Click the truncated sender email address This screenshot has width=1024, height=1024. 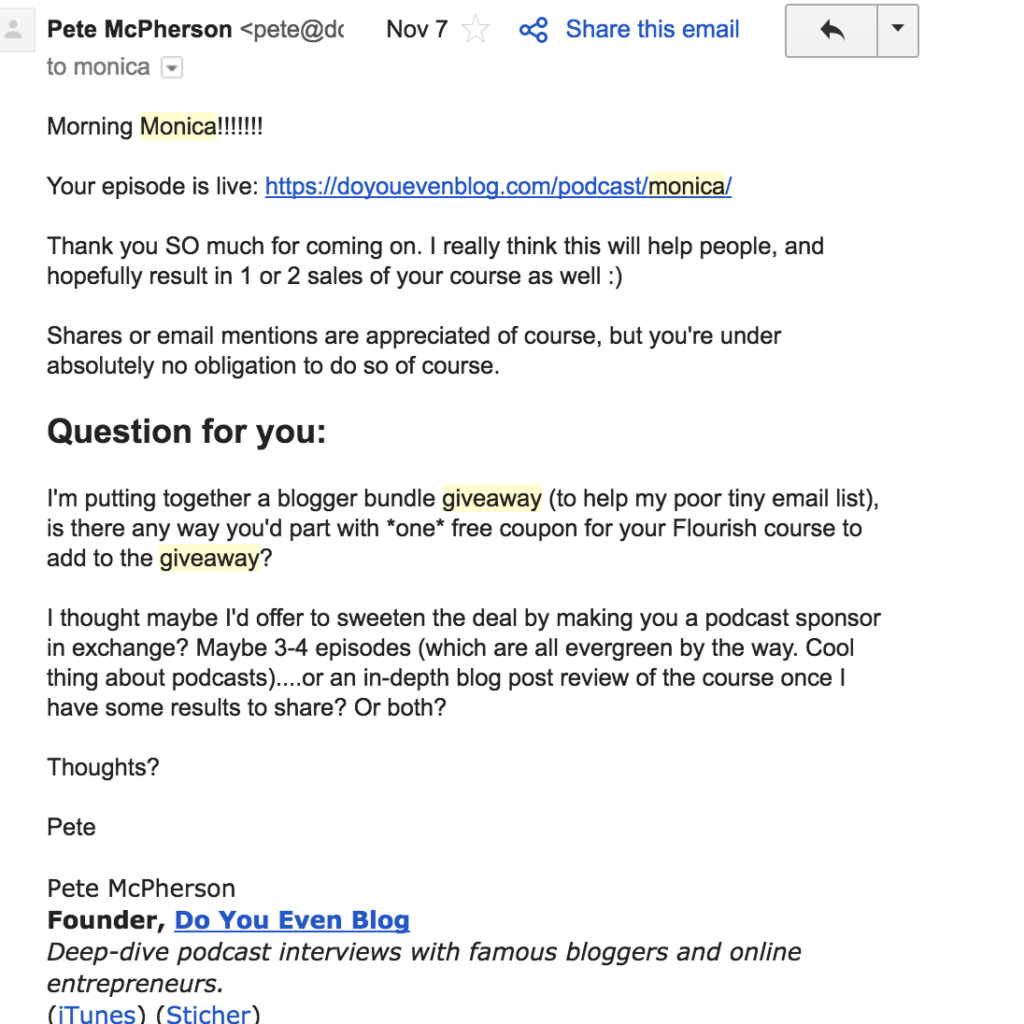pos(292,29)
